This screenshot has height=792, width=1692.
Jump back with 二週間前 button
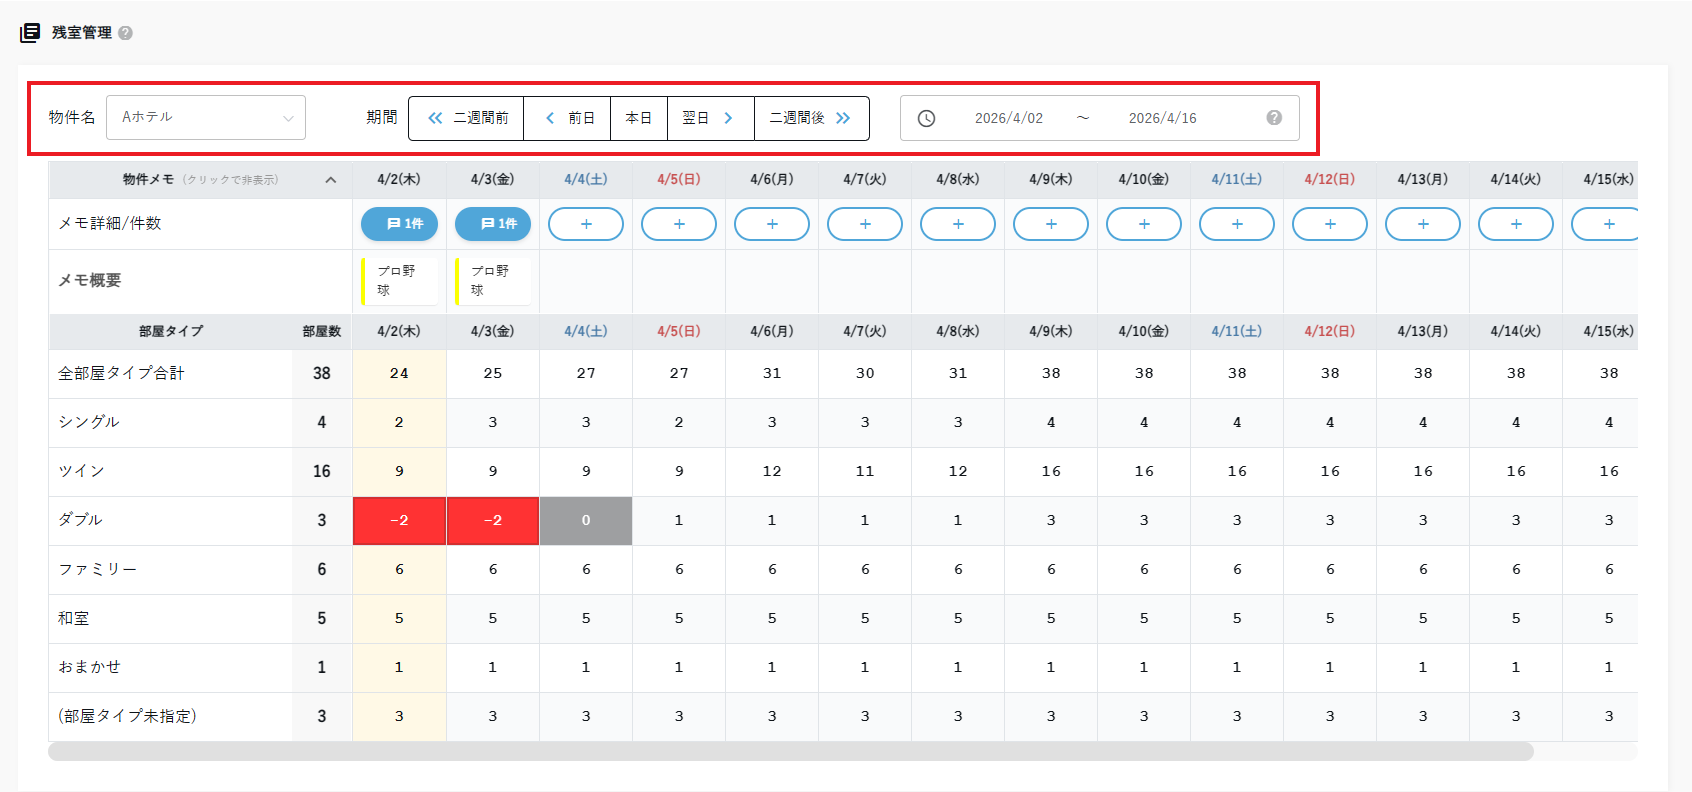point(467,118)
